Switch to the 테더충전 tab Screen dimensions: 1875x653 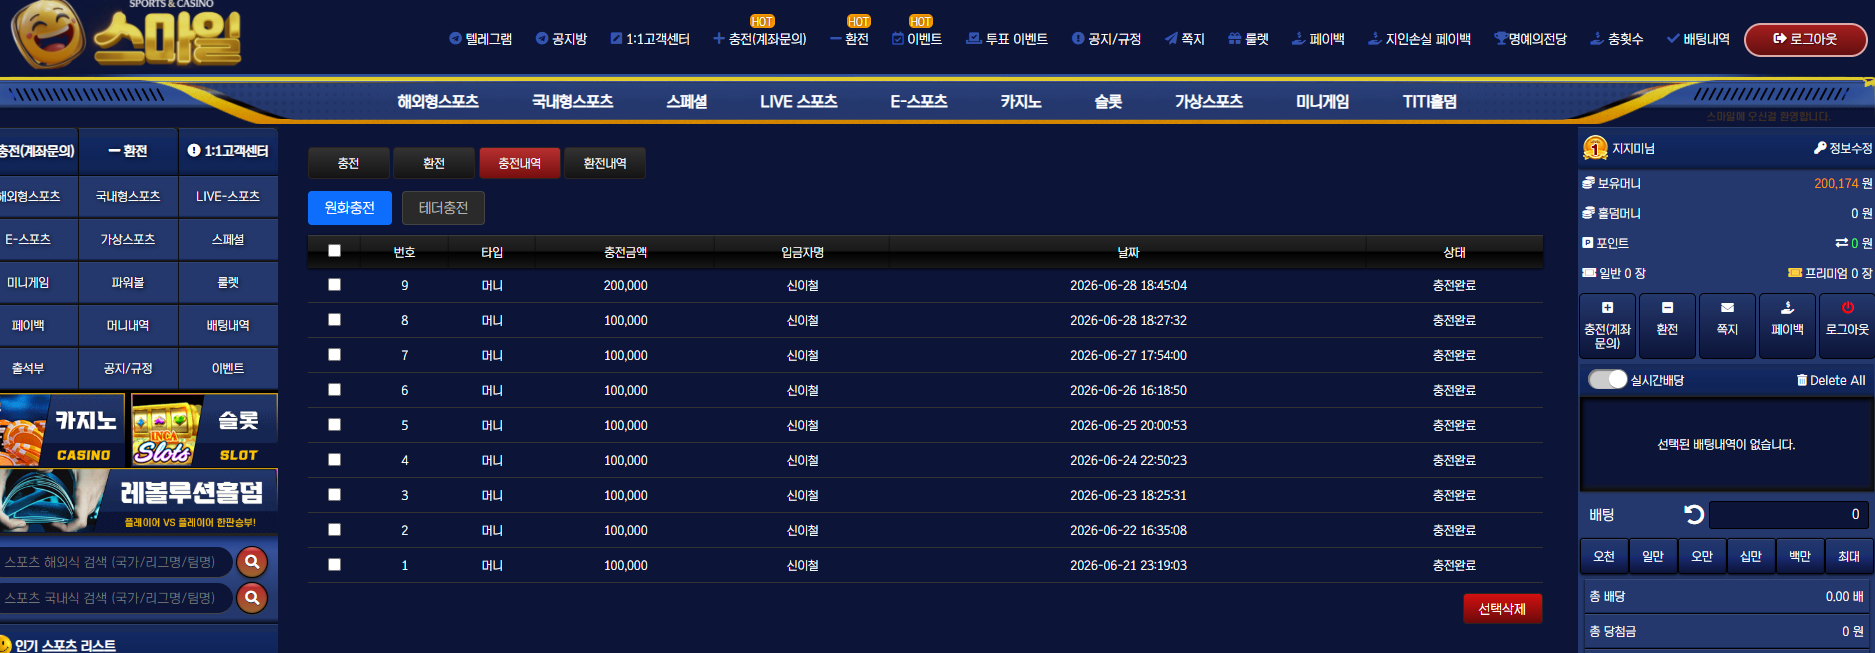443,208
